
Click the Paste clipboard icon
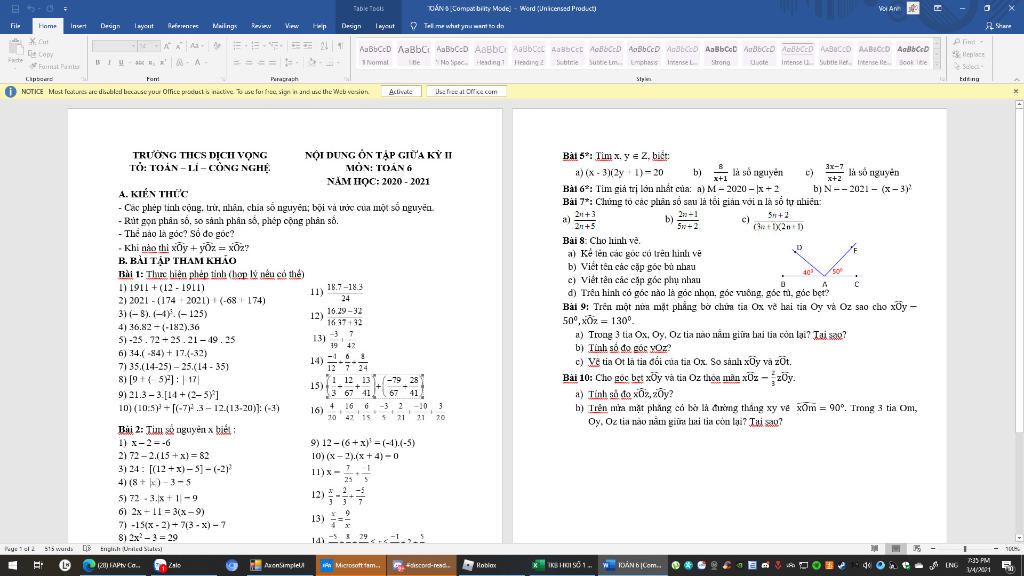pos(15,48)
